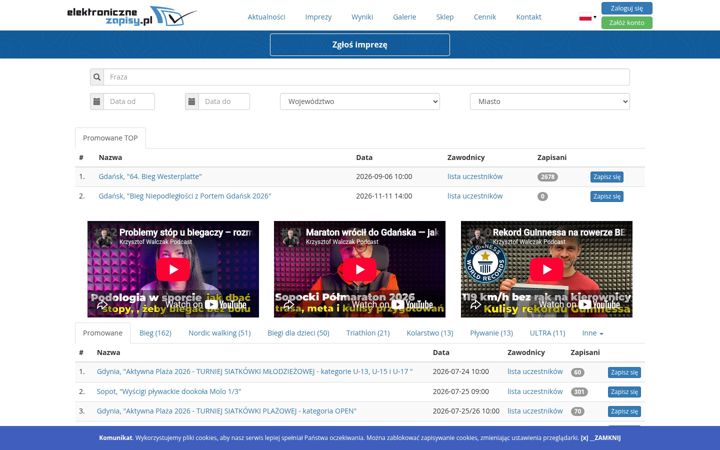
Task: Select the Promowane TOP tab
Action: tap(110, 138)
